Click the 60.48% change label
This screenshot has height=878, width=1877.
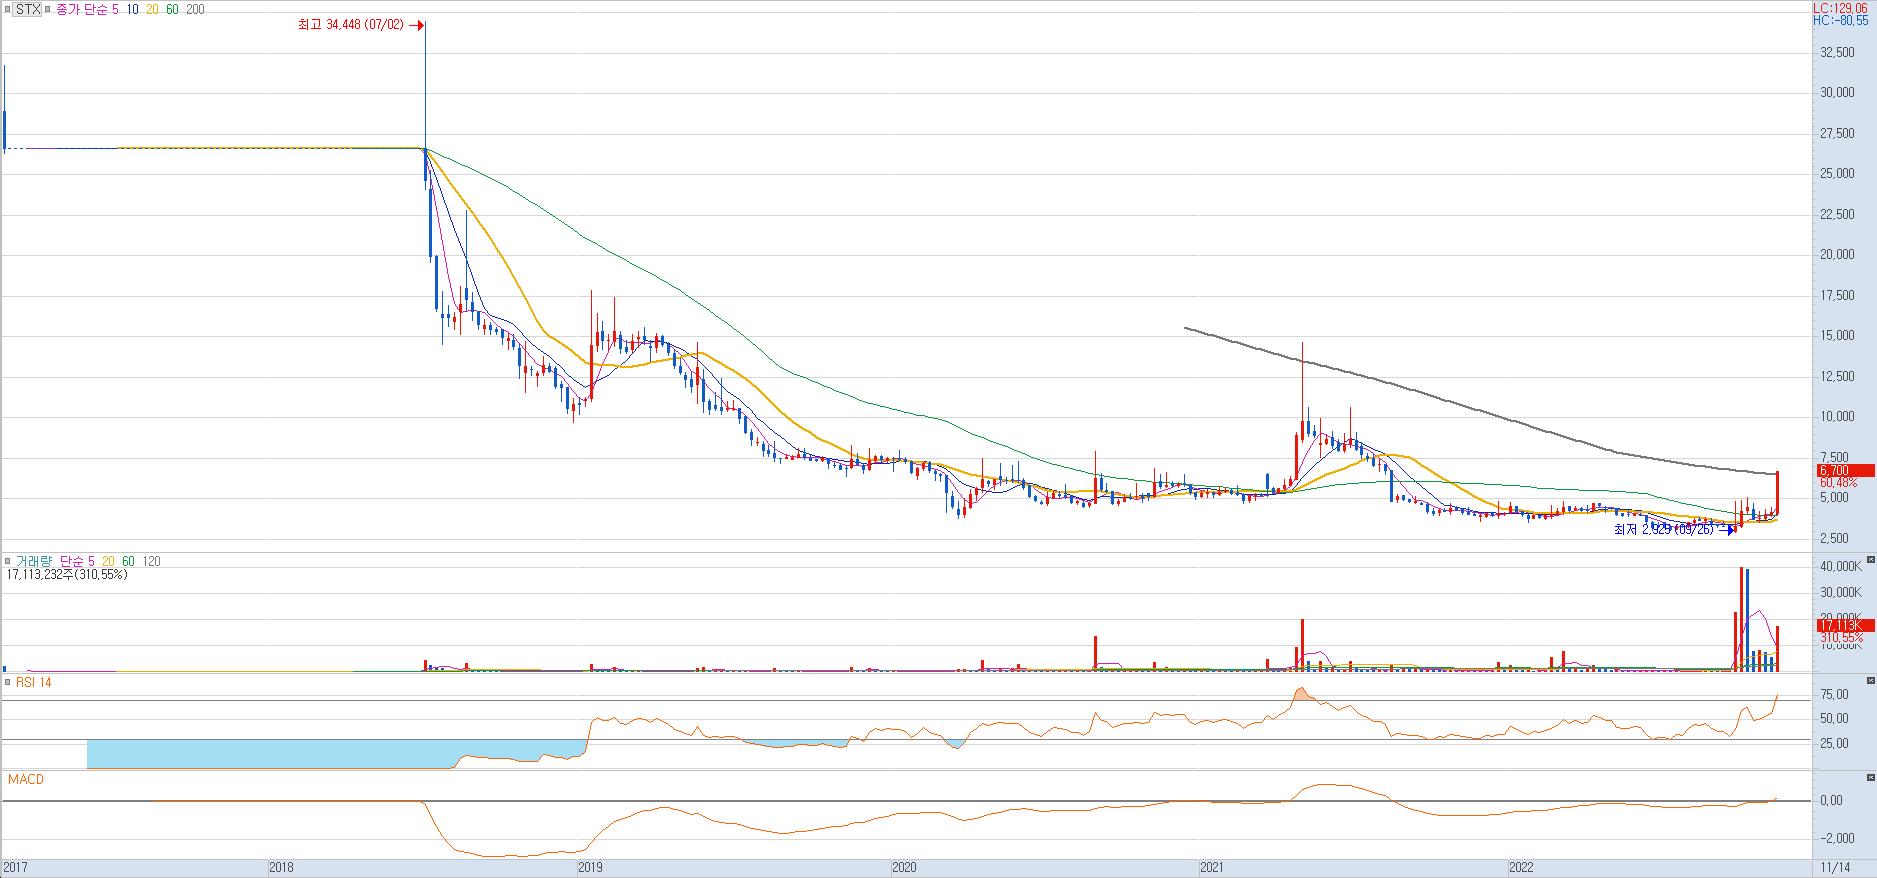[1838, 482]
